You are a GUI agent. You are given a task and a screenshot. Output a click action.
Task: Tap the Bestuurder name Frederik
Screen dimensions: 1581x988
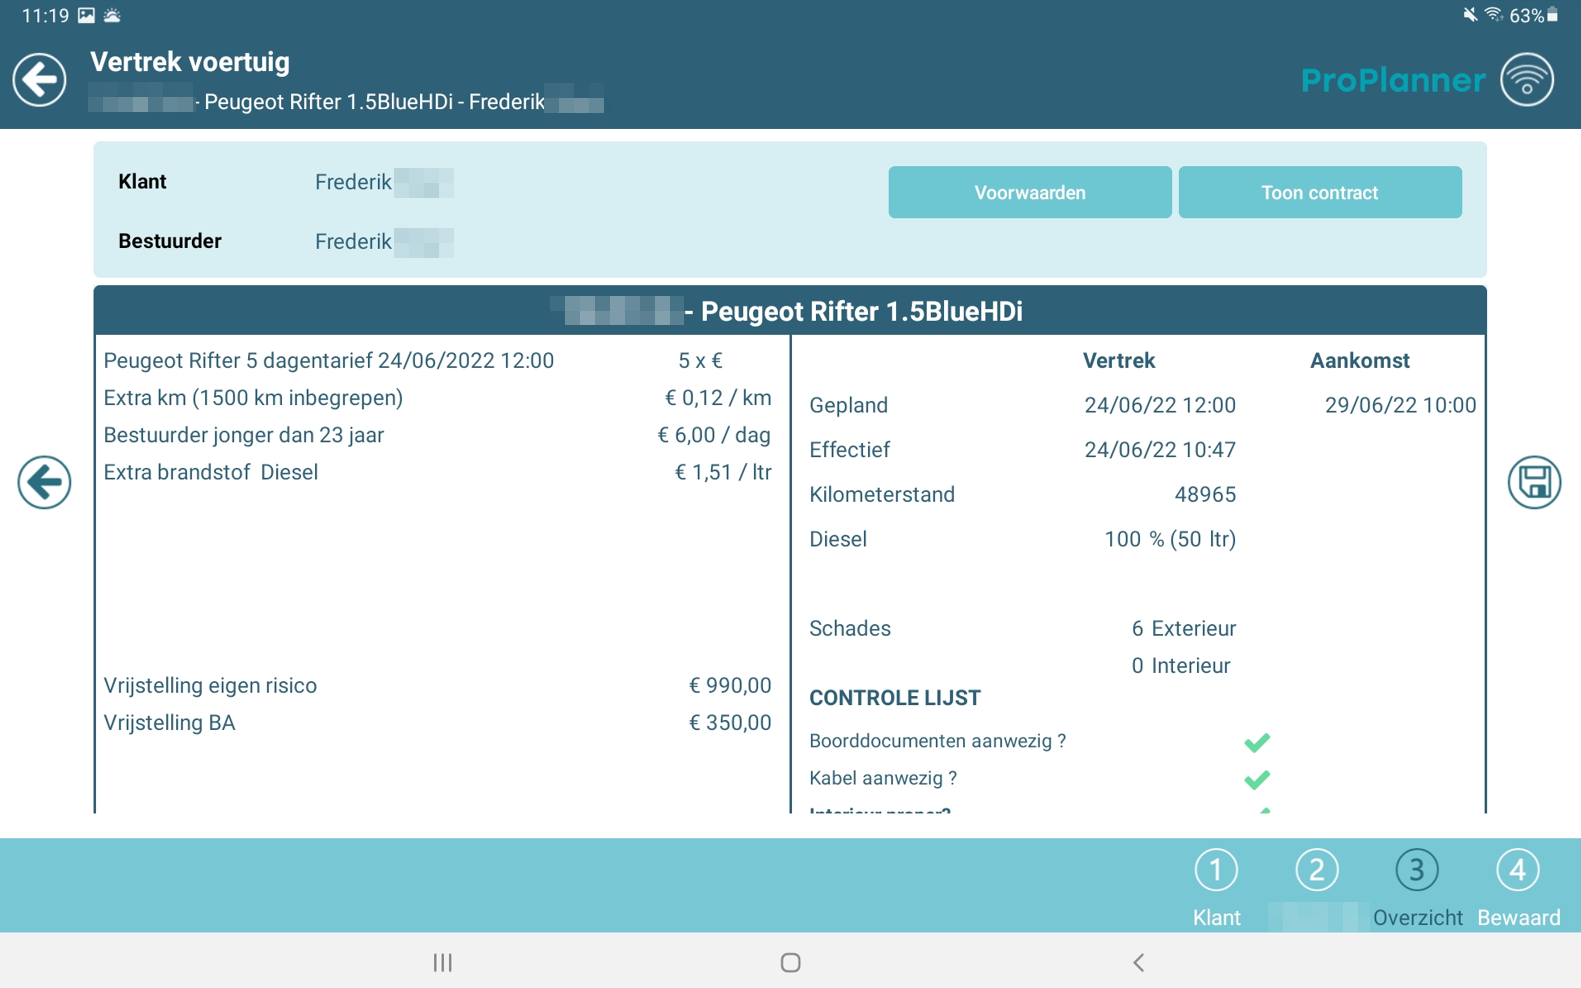pos(353,242)
